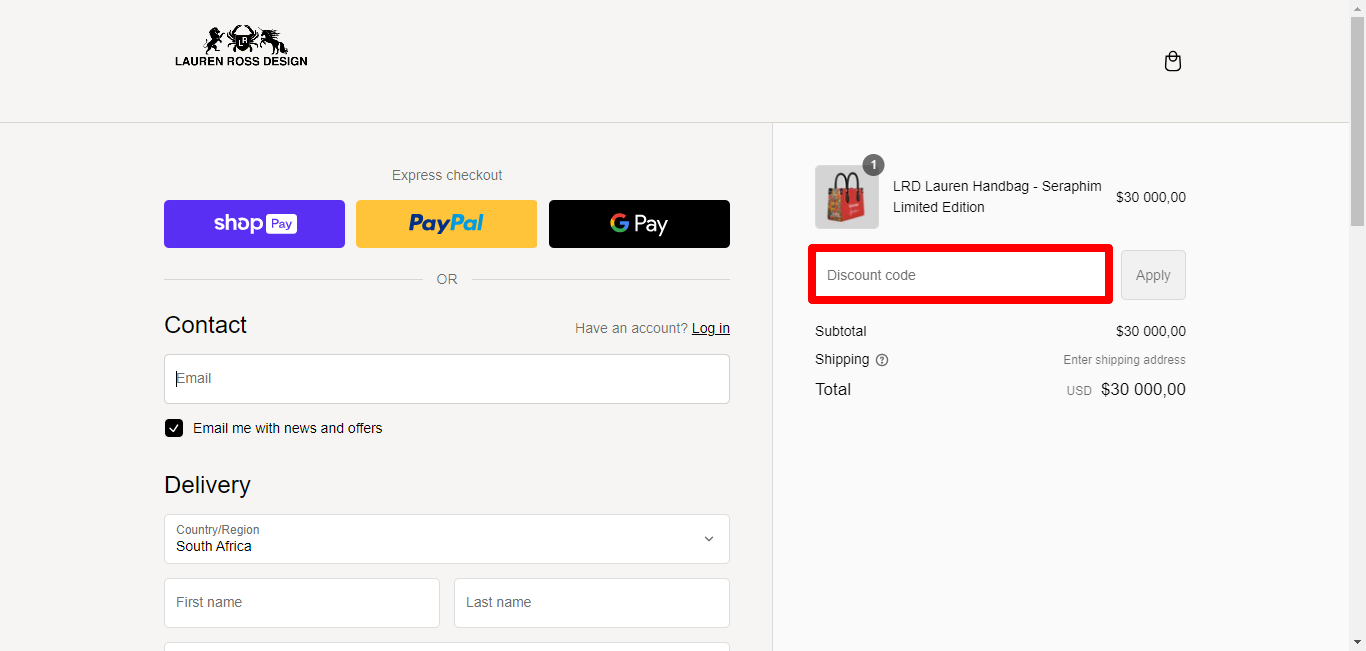Click the handbag product thumbnail
The height and width of the screenshot is (651, 1366).
(x=846, y=198)
